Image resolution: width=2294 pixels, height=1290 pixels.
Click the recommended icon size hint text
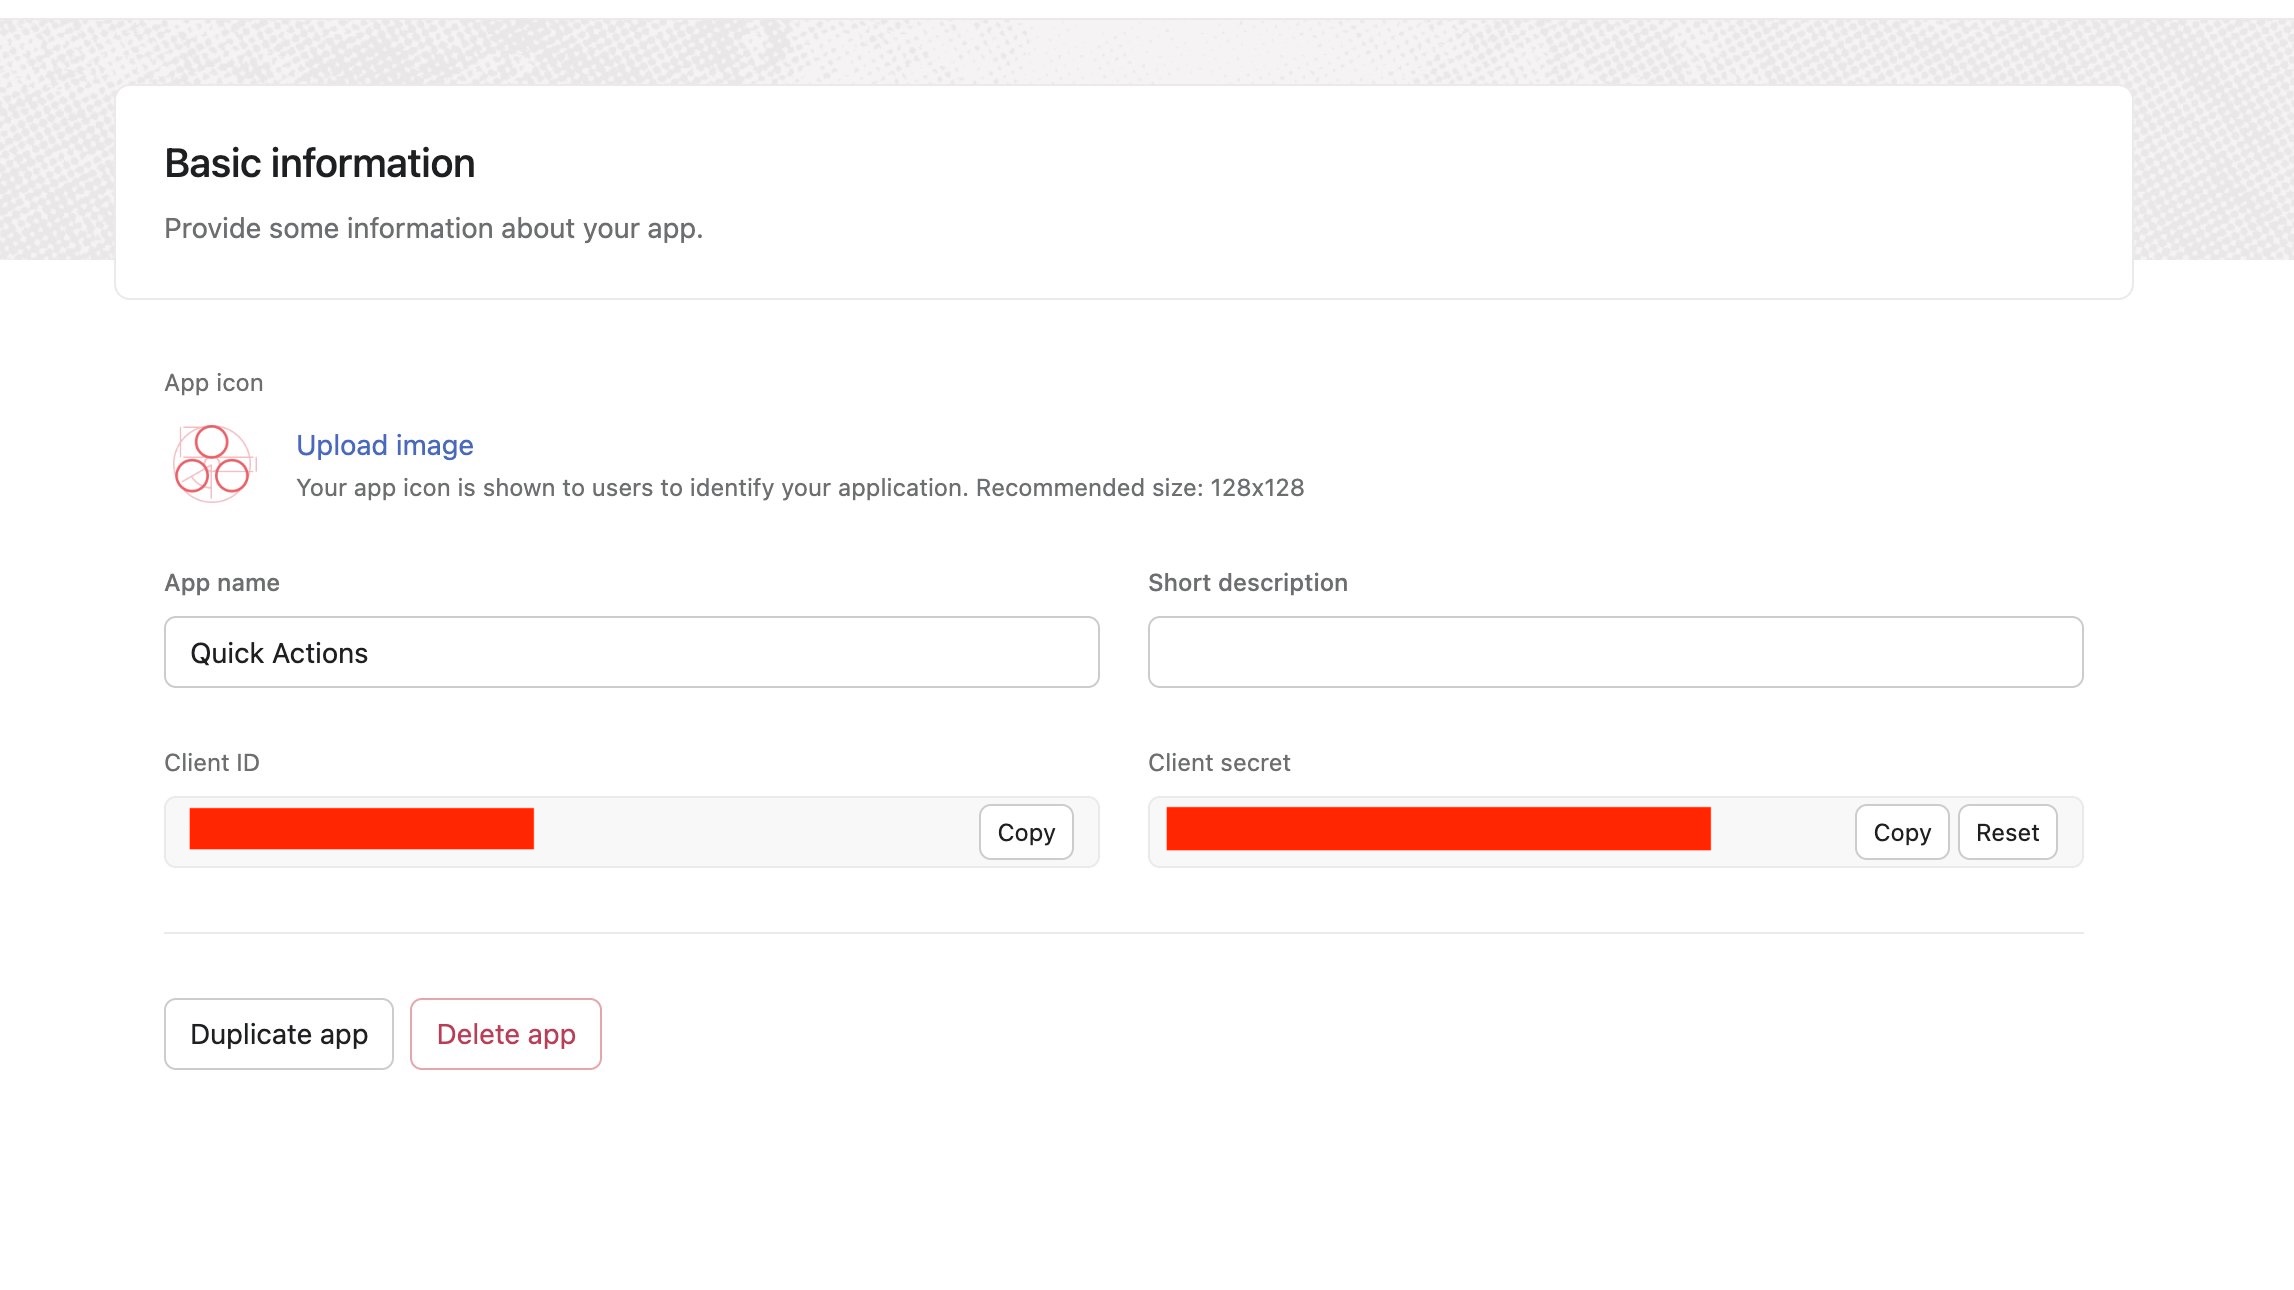point(800,489)
